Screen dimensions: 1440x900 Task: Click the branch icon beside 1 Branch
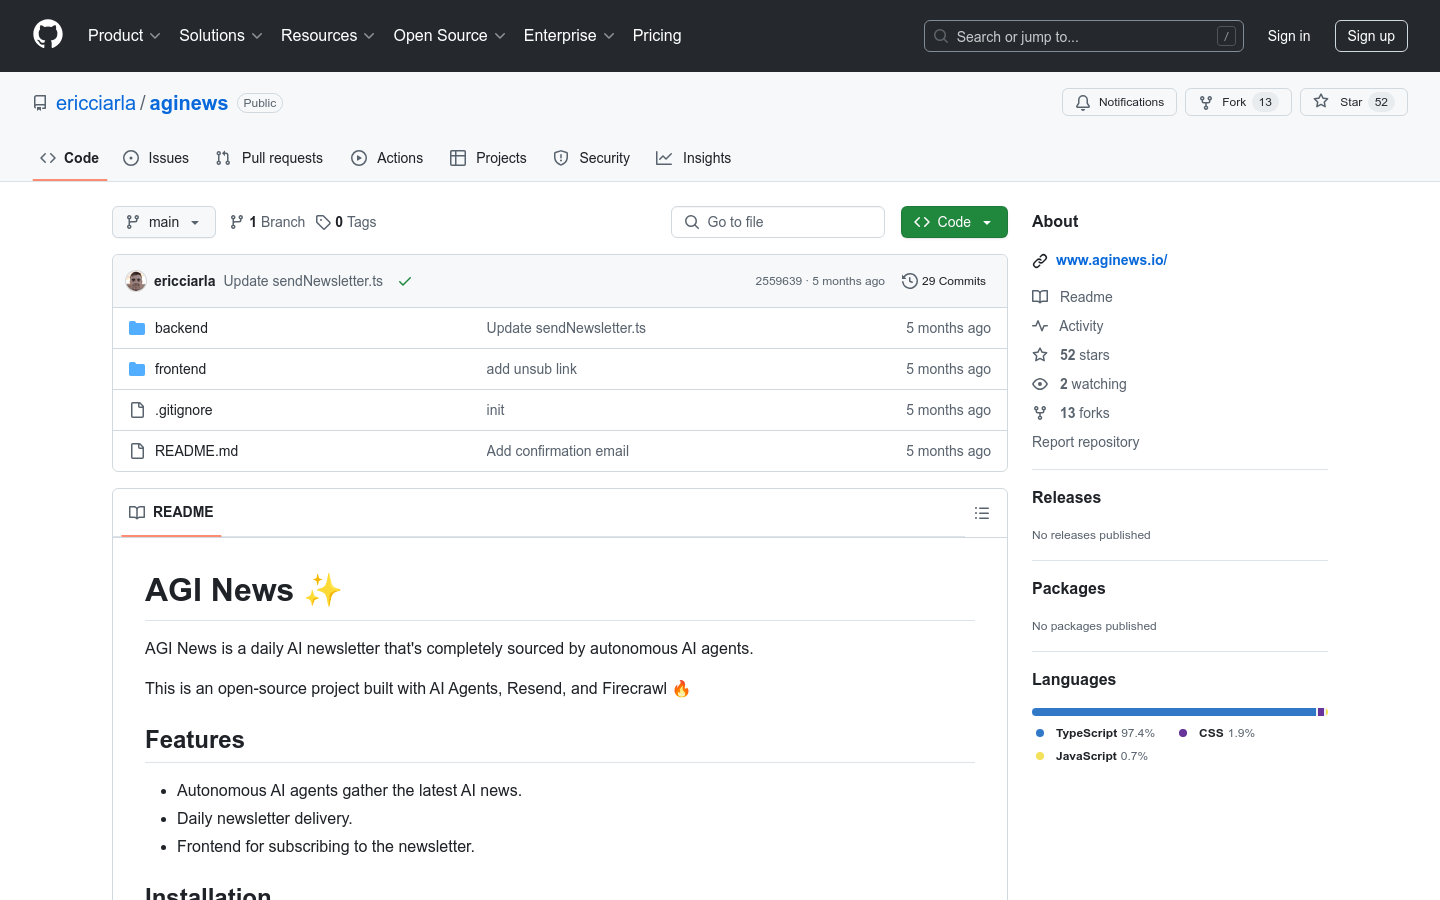coord(237,222)
